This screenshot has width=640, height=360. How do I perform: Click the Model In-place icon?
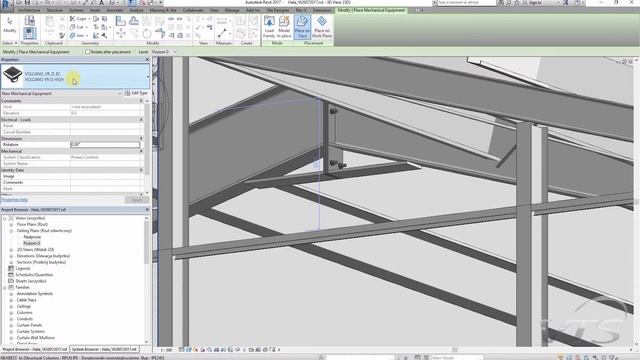tap(284, 27)
